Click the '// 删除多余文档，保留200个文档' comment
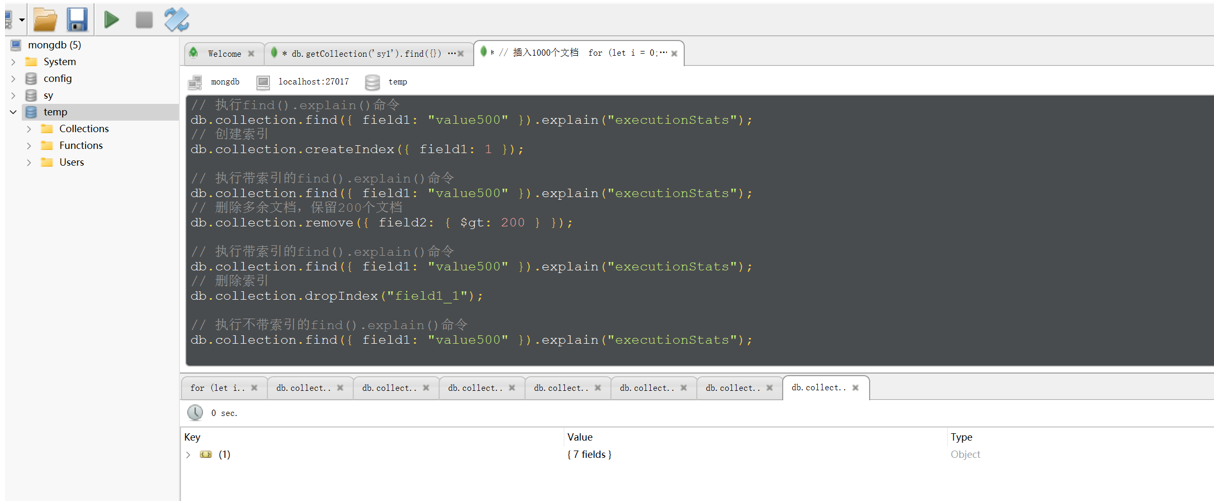Viewport: 1214px width, 501px height. (x=297, y=208)
